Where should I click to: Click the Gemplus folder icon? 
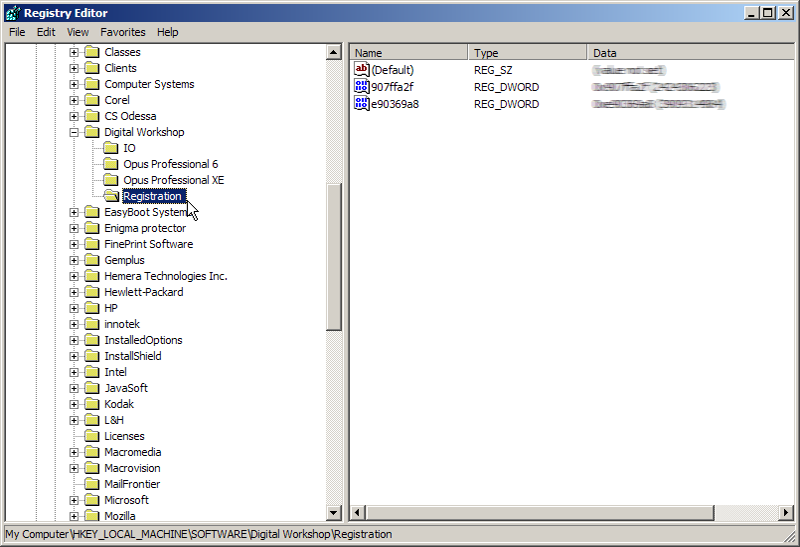92,260
